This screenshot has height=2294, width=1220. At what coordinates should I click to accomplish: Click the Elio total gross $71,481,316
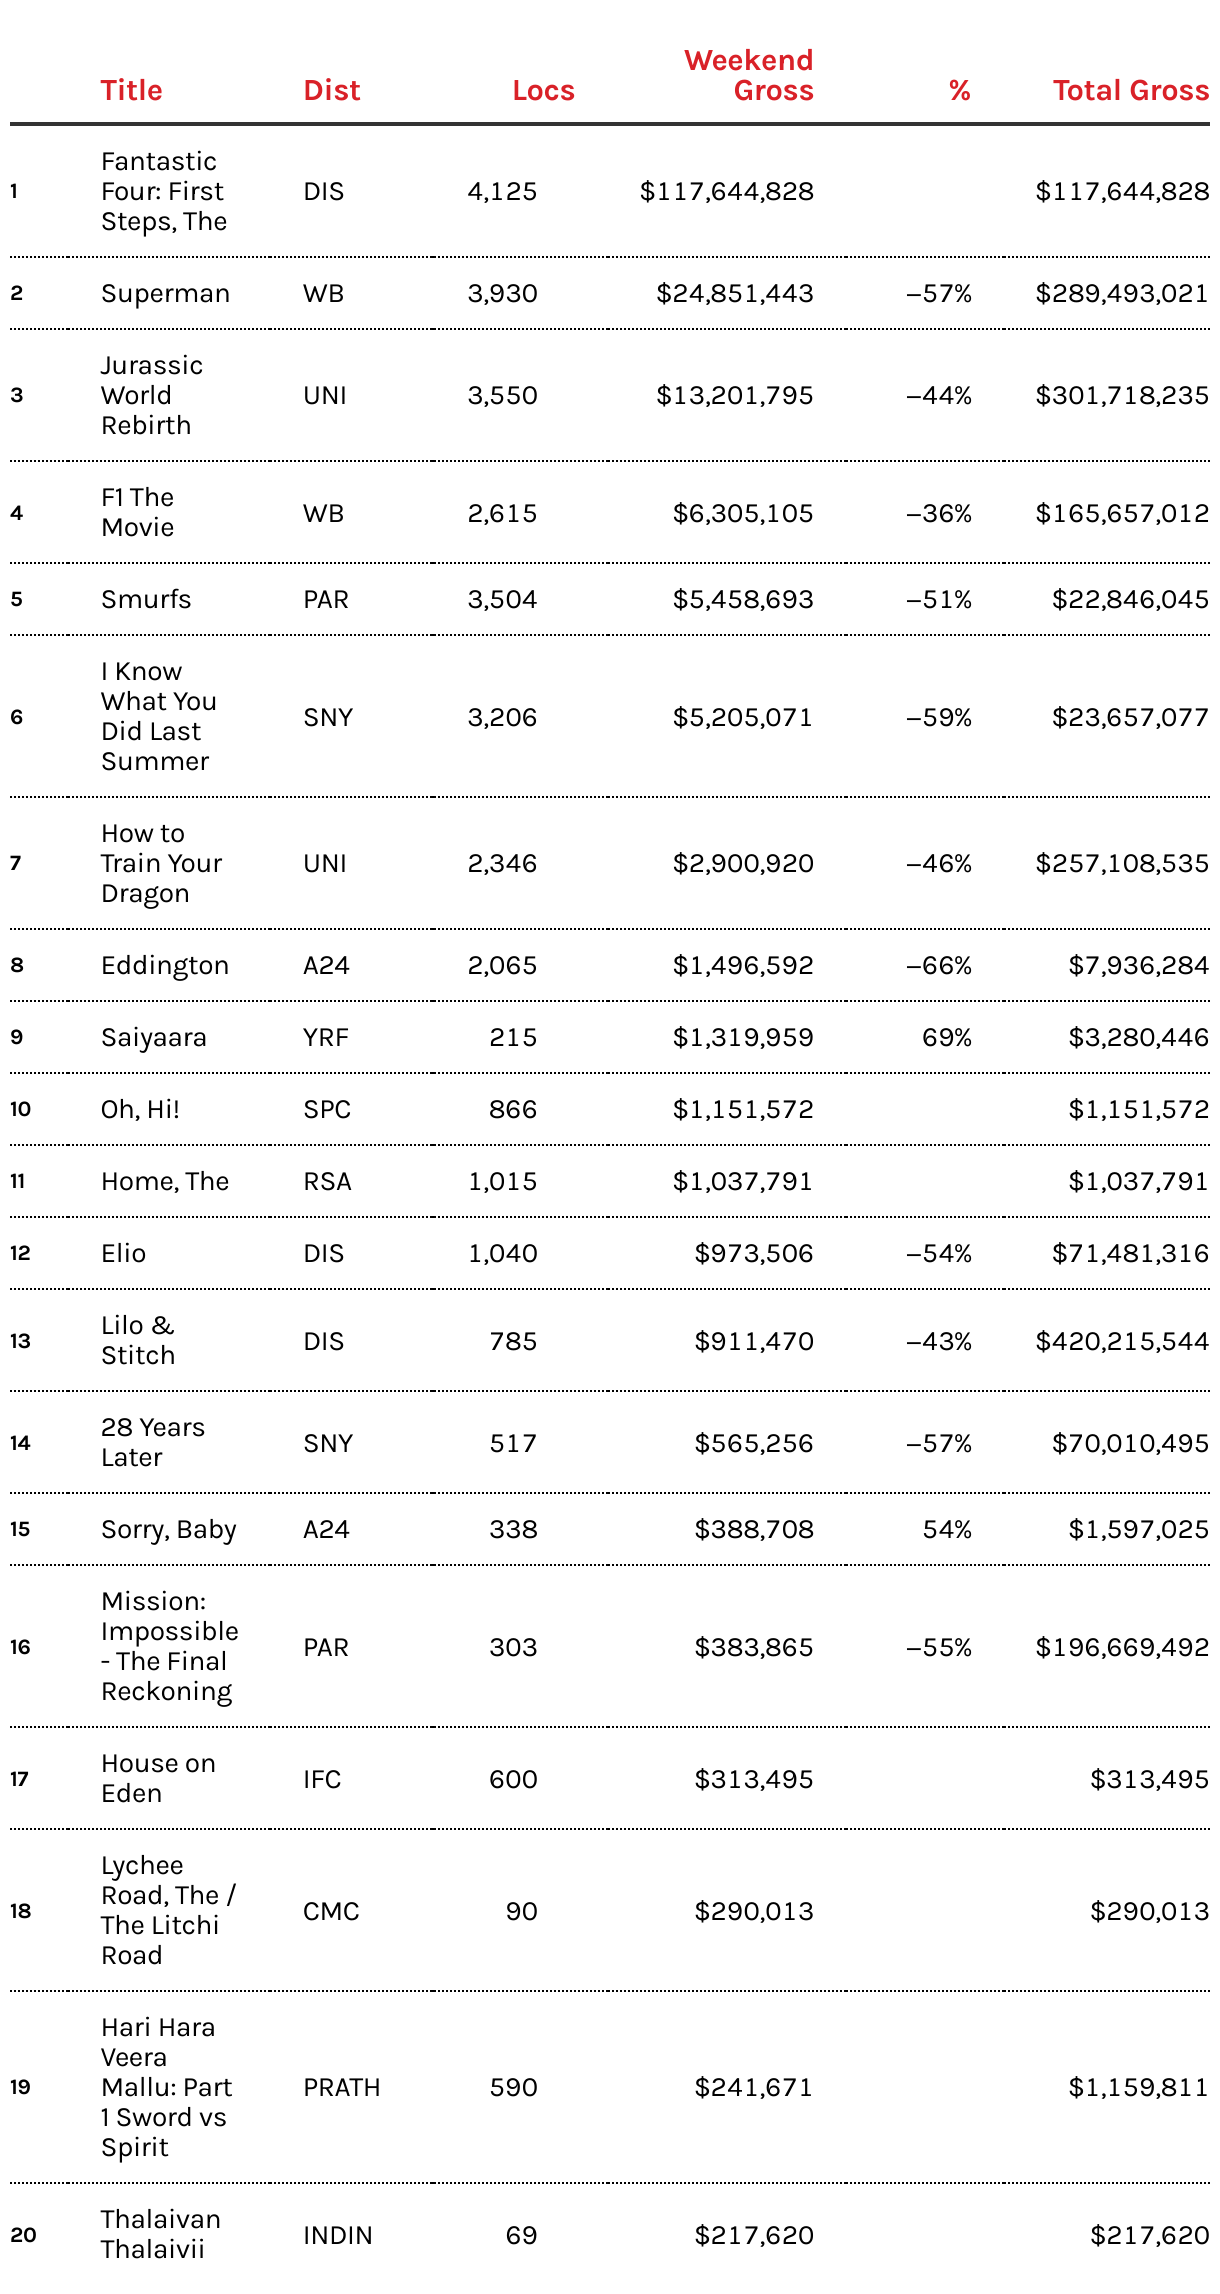pyautogui.click(x=1130, y=1254)
